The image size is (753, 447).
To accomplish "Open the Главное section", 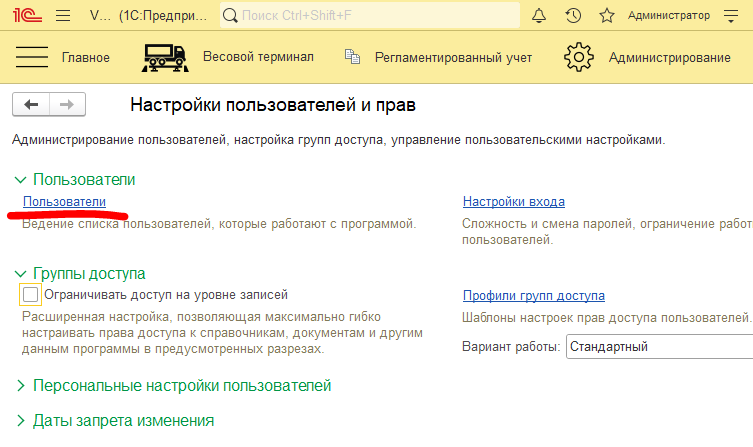I will (85, 58).
